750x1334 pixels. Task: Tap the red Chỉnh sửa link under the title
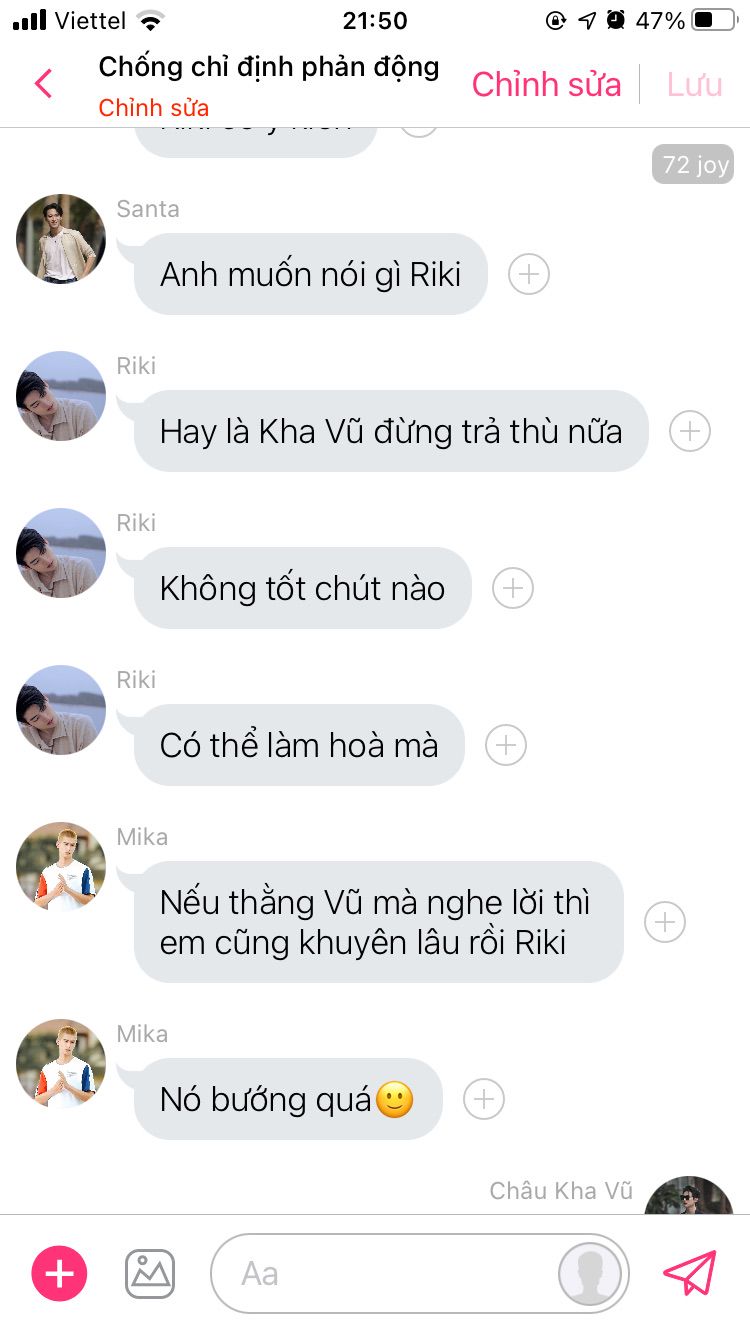coord(154,107)
